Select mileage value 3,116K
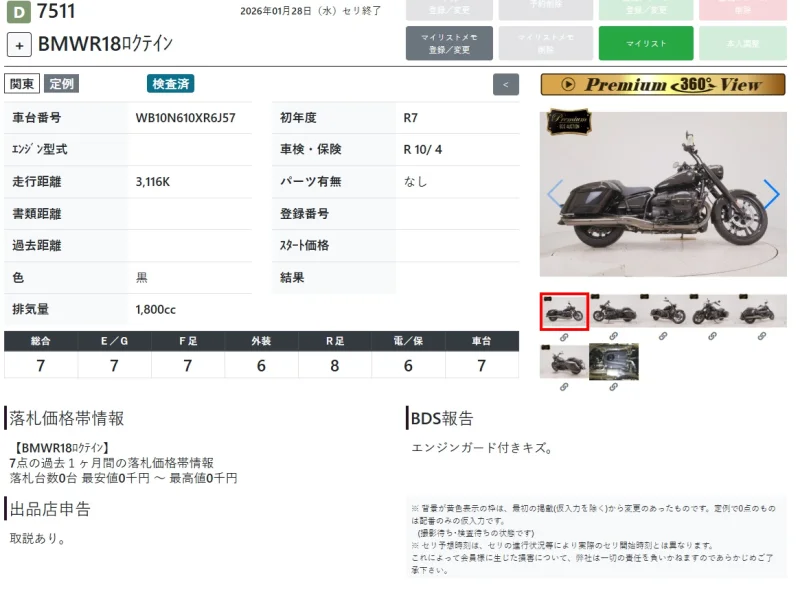The image size is (800, 600). click(153, 182)
